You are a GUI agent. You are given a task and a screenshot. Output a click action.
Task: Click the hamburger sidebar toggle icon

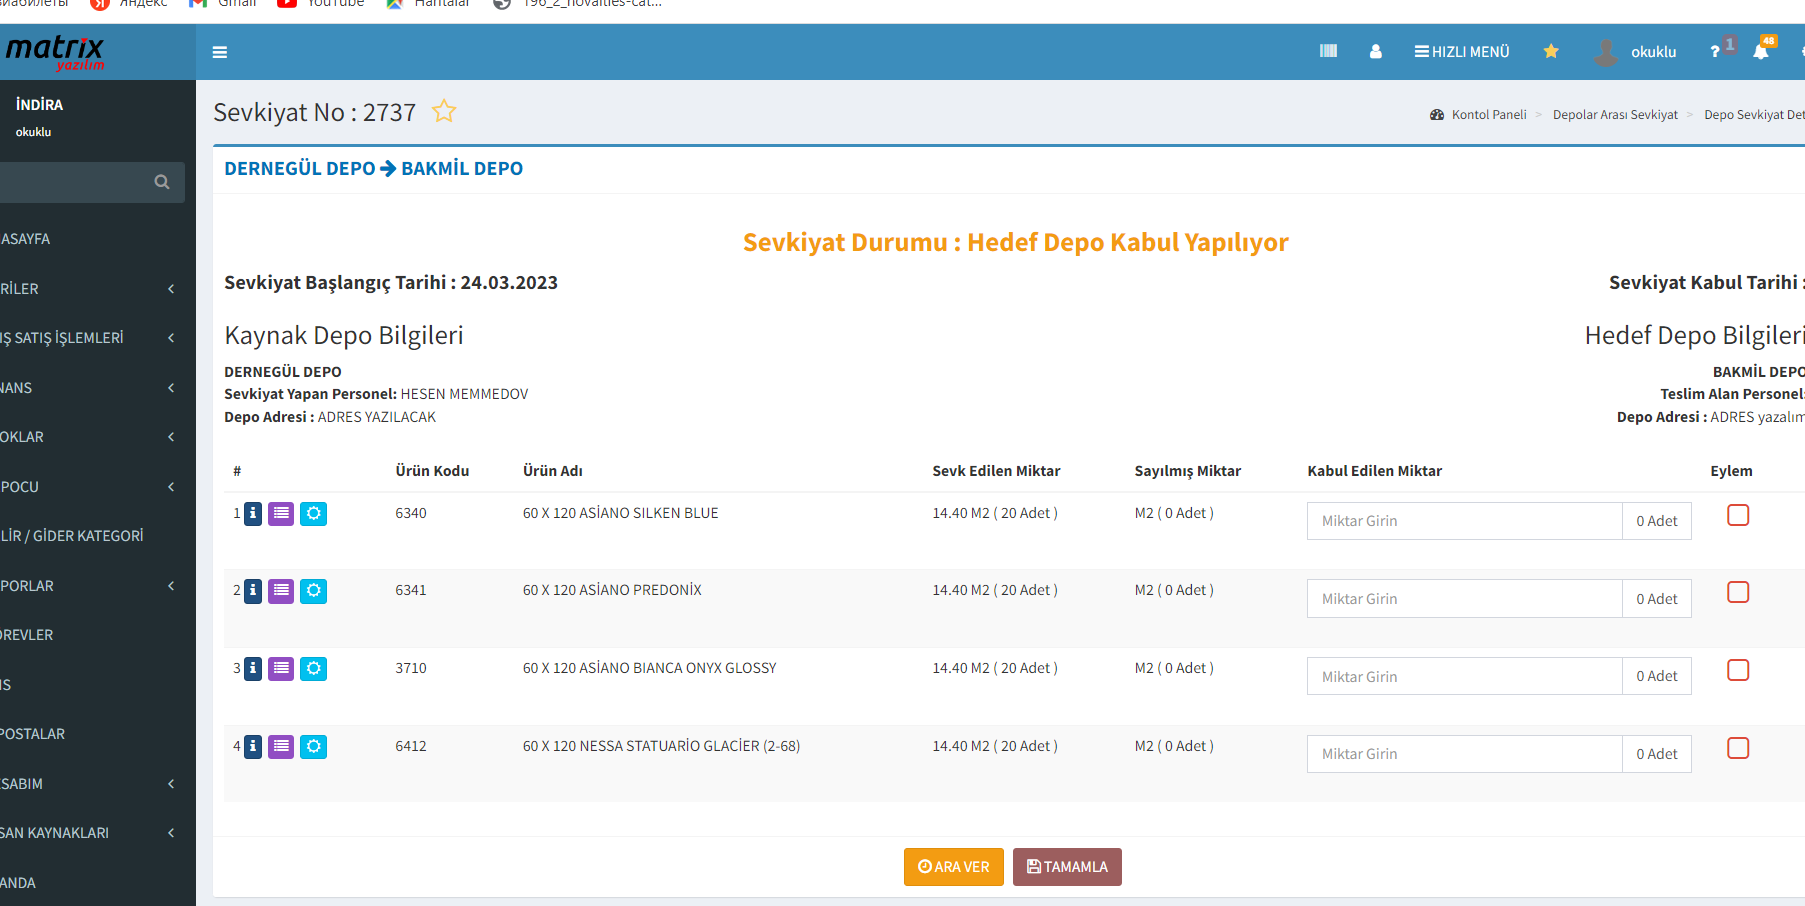coord(220,52)
